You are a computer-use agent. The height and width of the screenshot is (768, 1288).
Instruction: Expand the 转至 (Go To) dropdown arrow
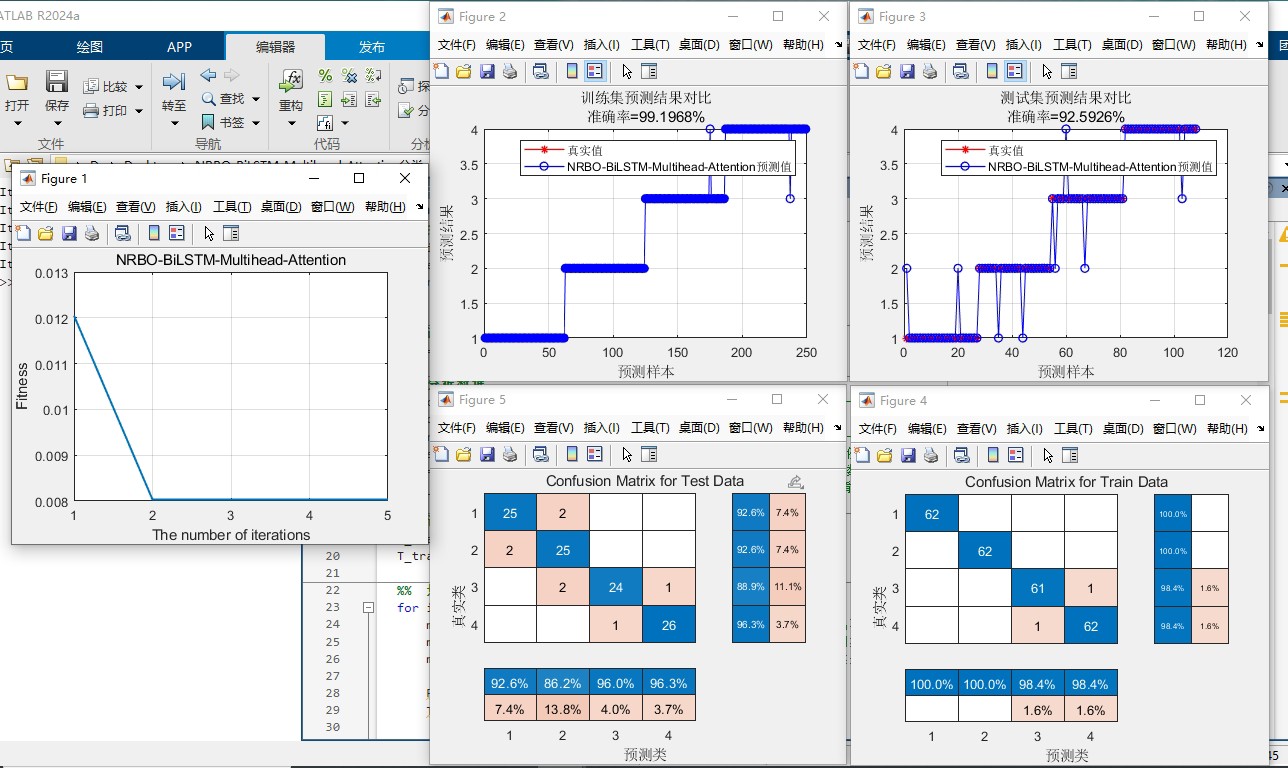click(174, 123)
